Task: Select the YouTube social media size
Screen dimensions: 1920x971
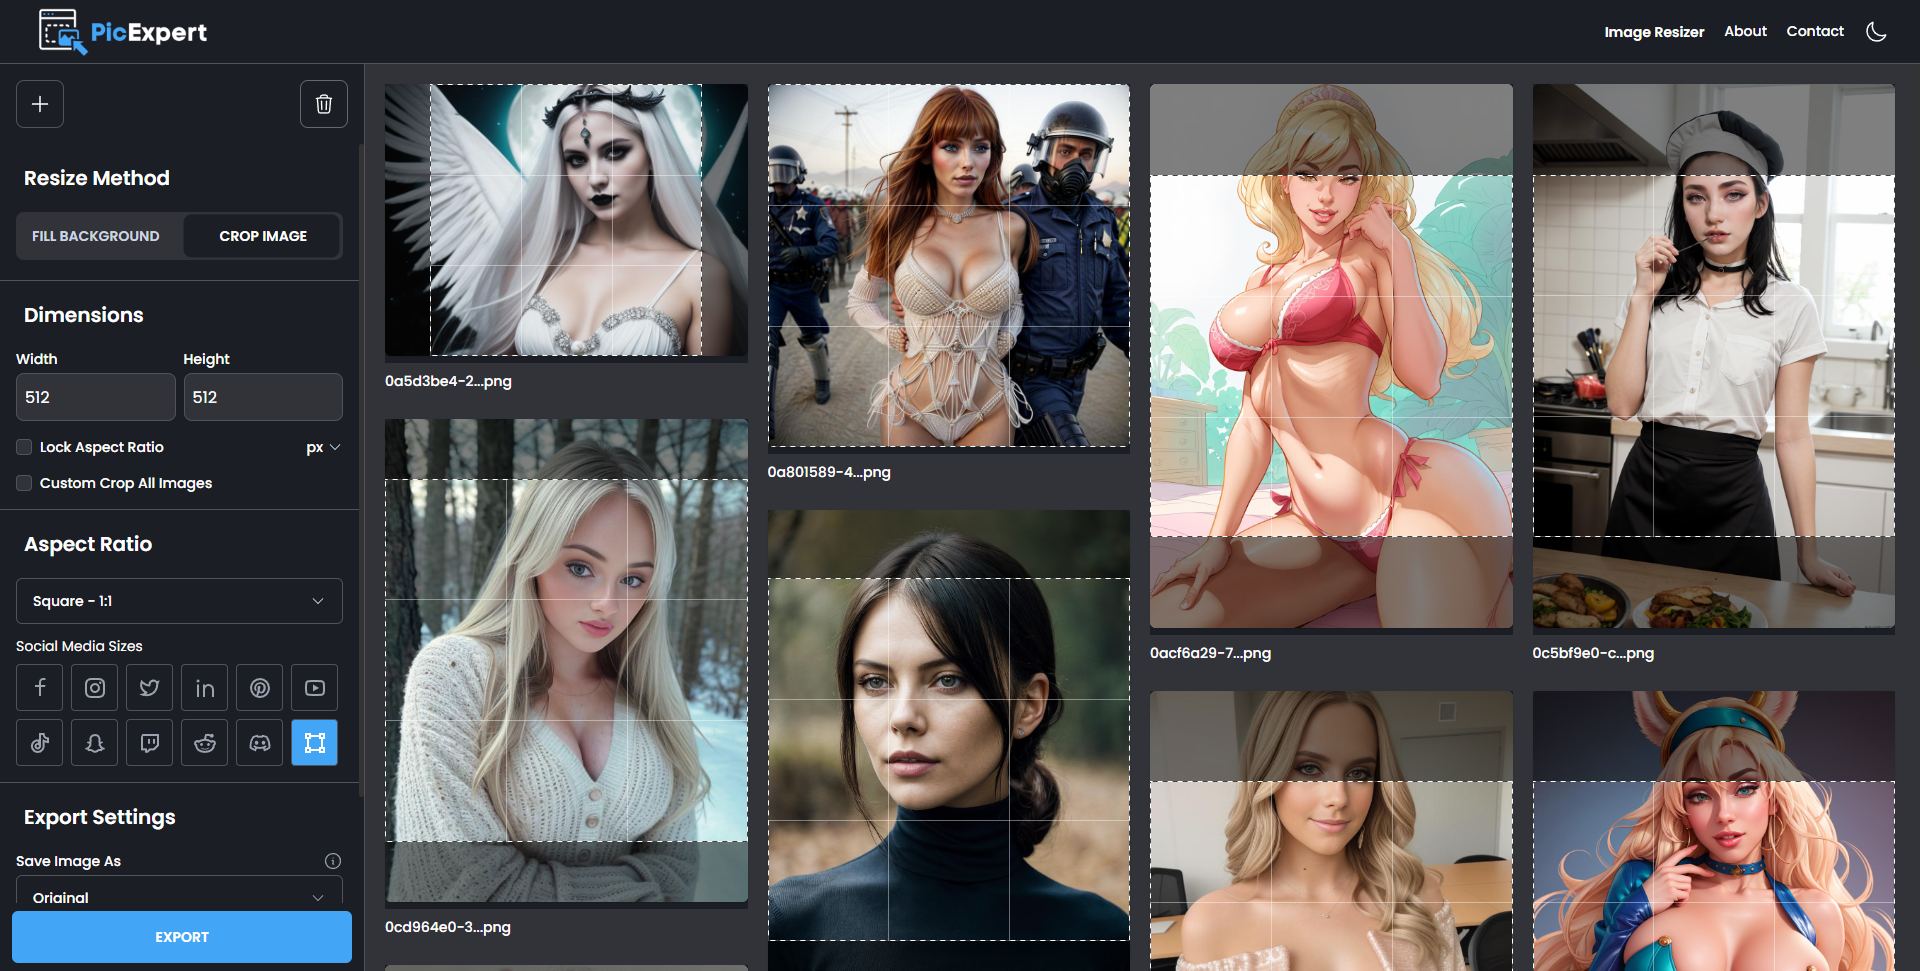Action: click(315, 688)
